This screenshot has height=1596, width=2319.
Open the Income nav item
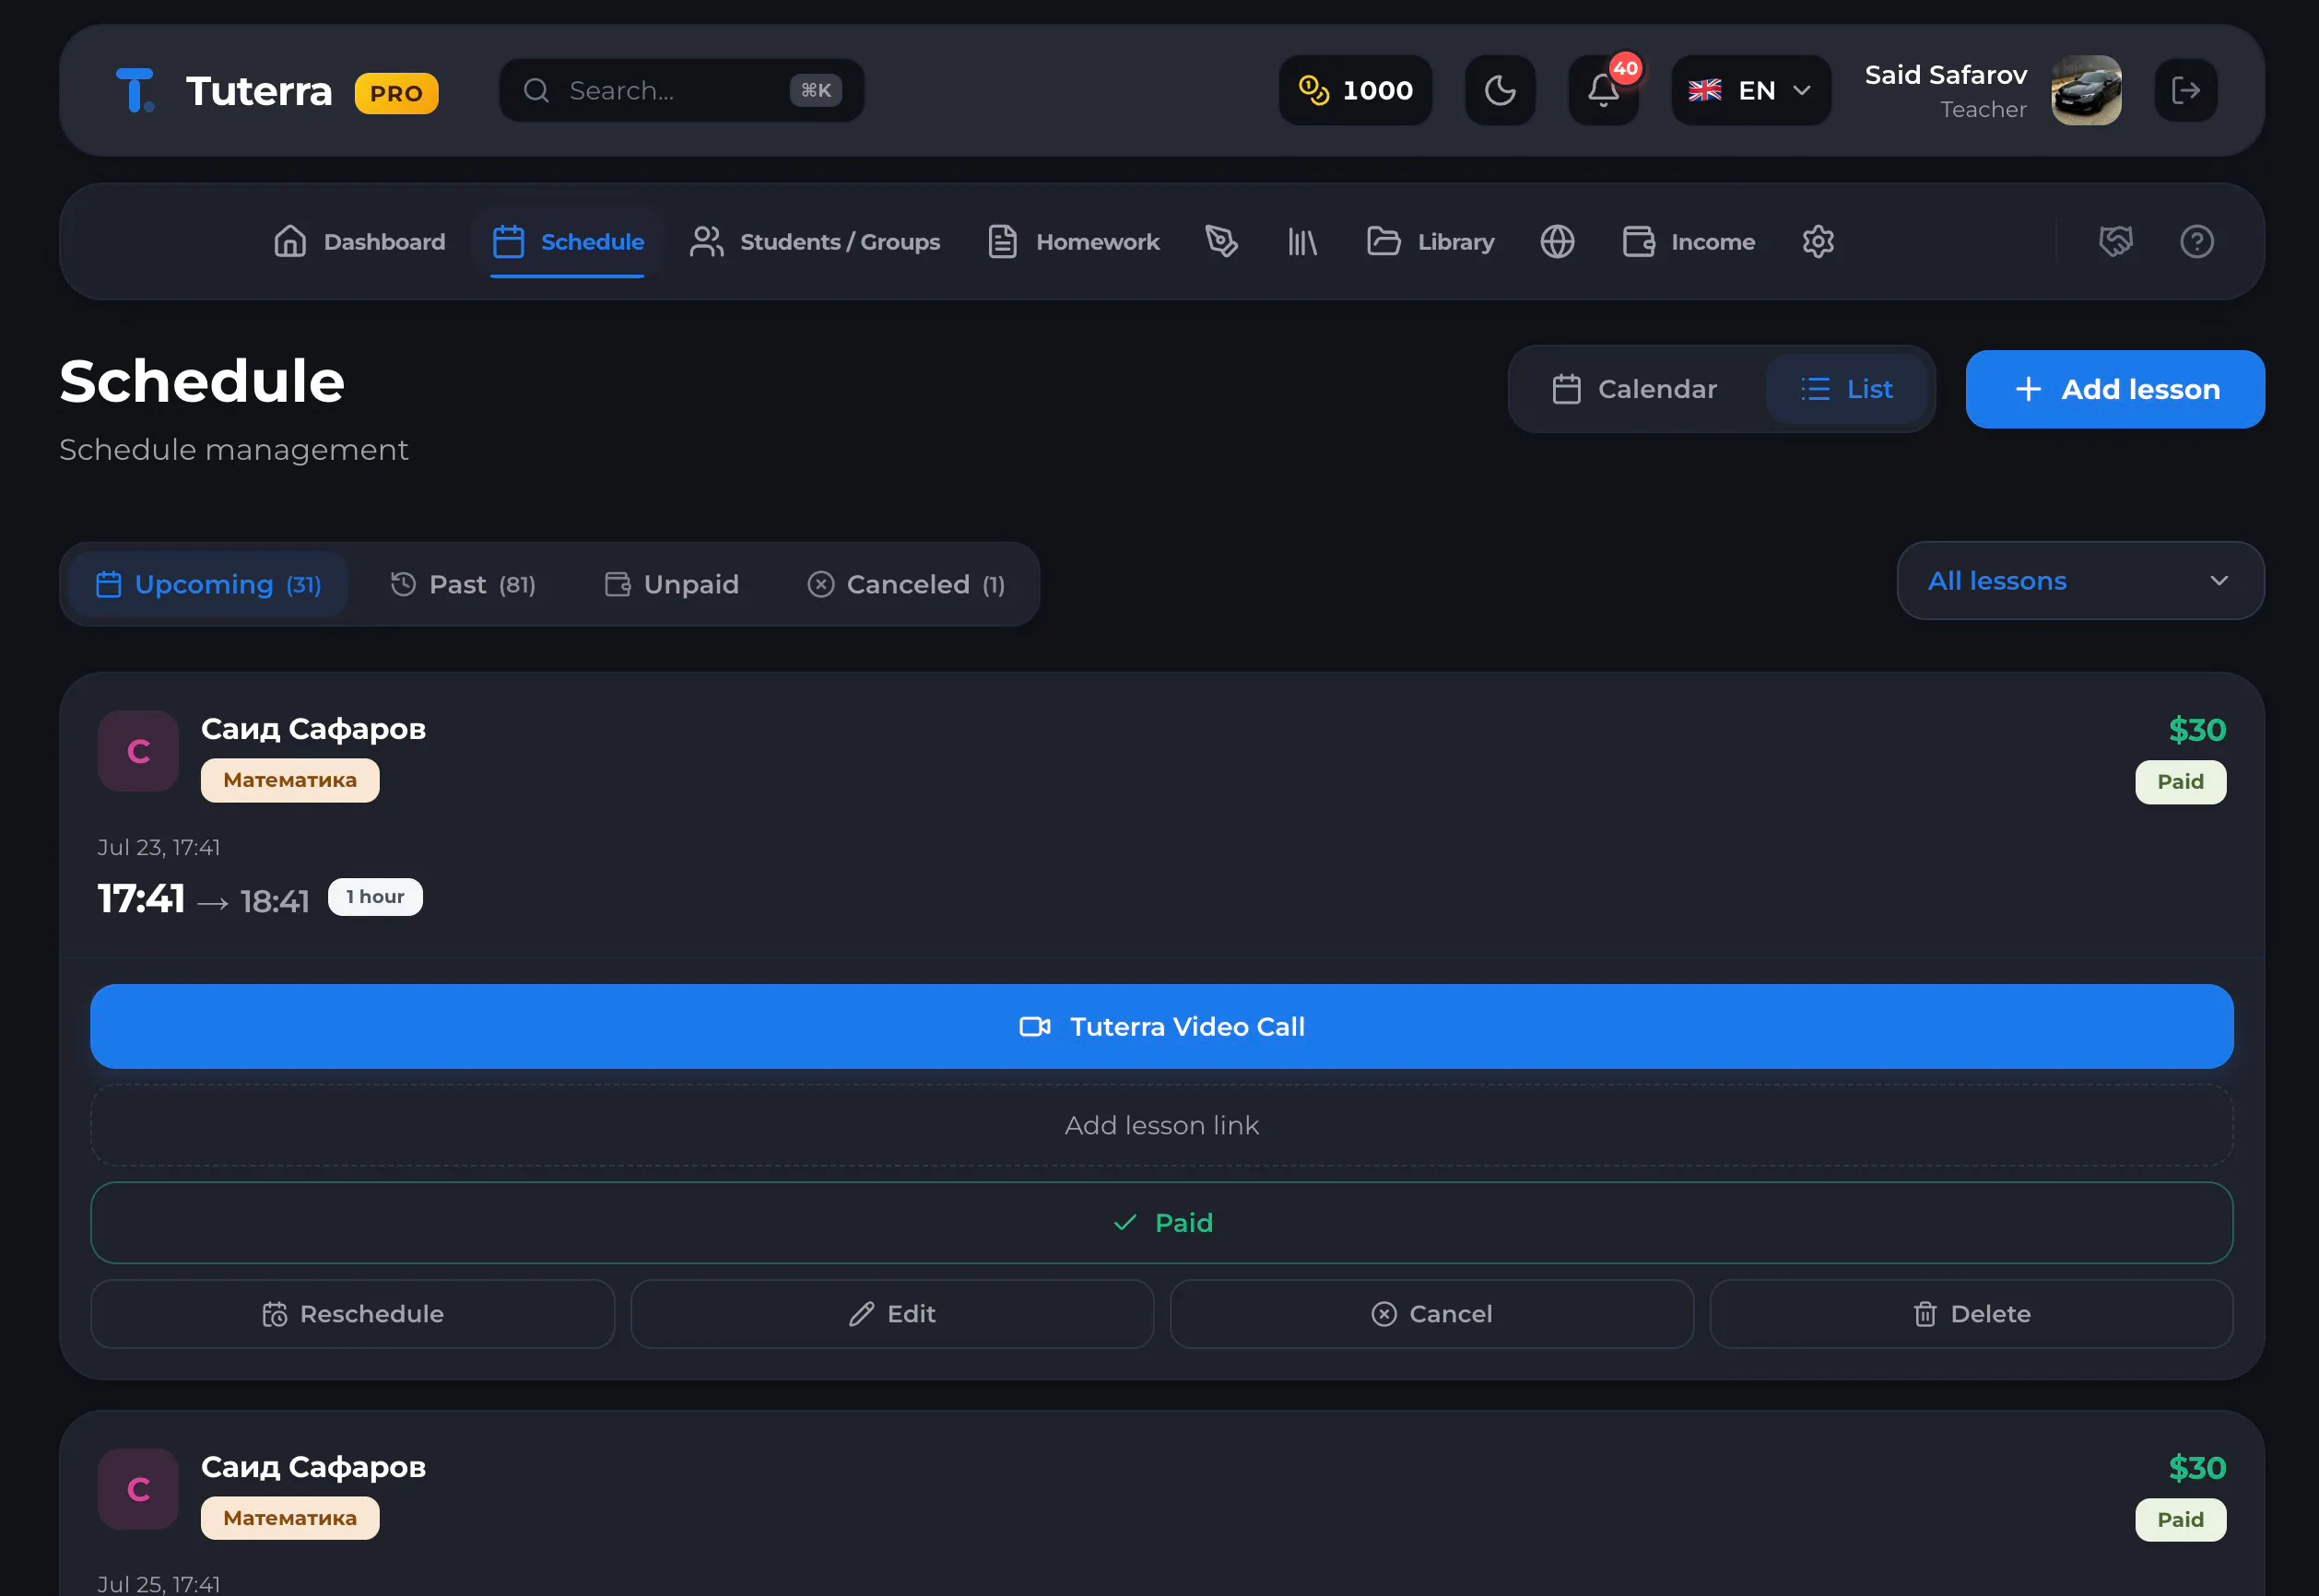(x=1688, y=241)
